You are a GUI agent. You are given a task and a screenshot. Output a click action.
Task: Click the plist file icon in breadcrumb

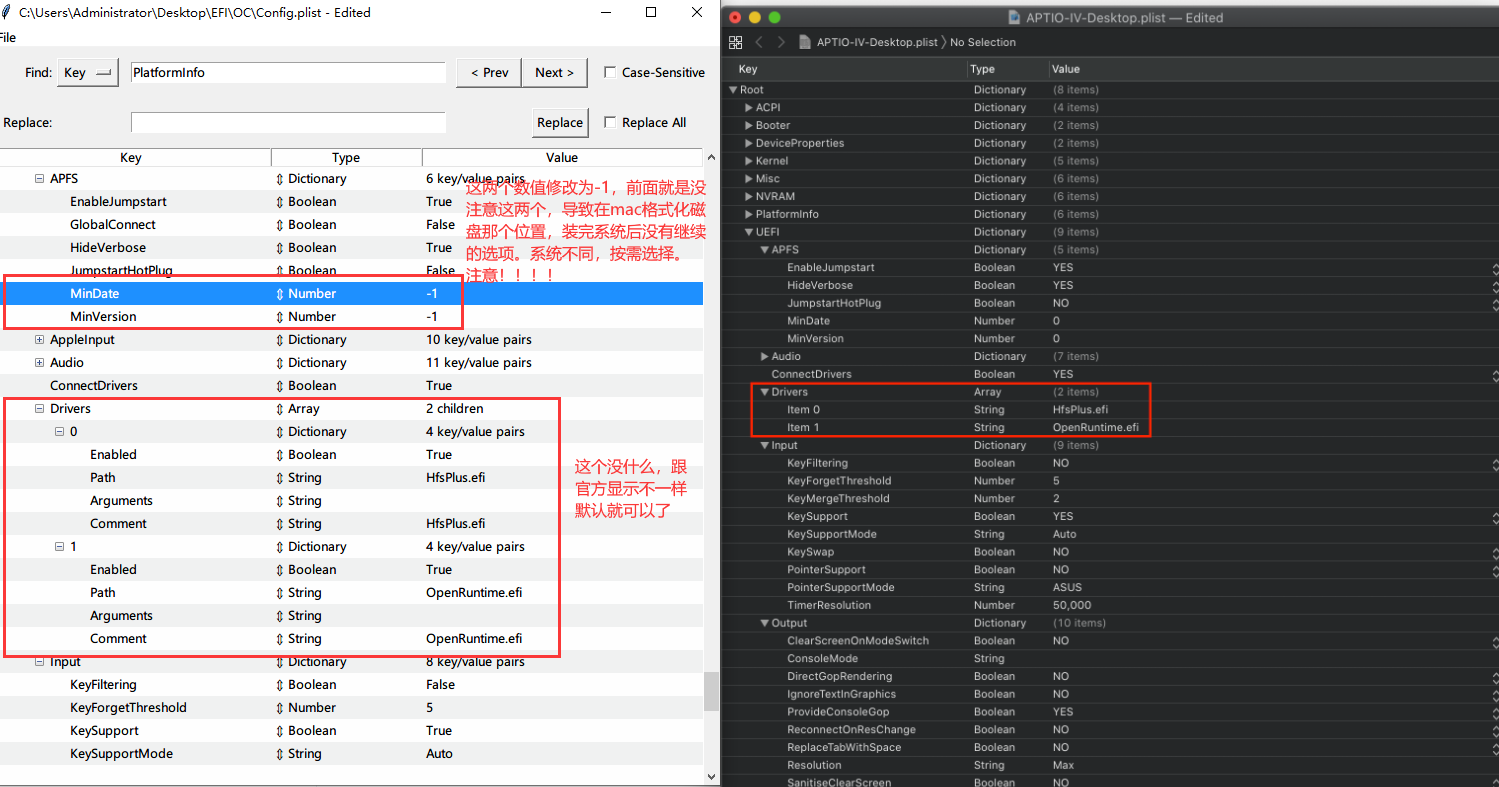click(804, 42)
